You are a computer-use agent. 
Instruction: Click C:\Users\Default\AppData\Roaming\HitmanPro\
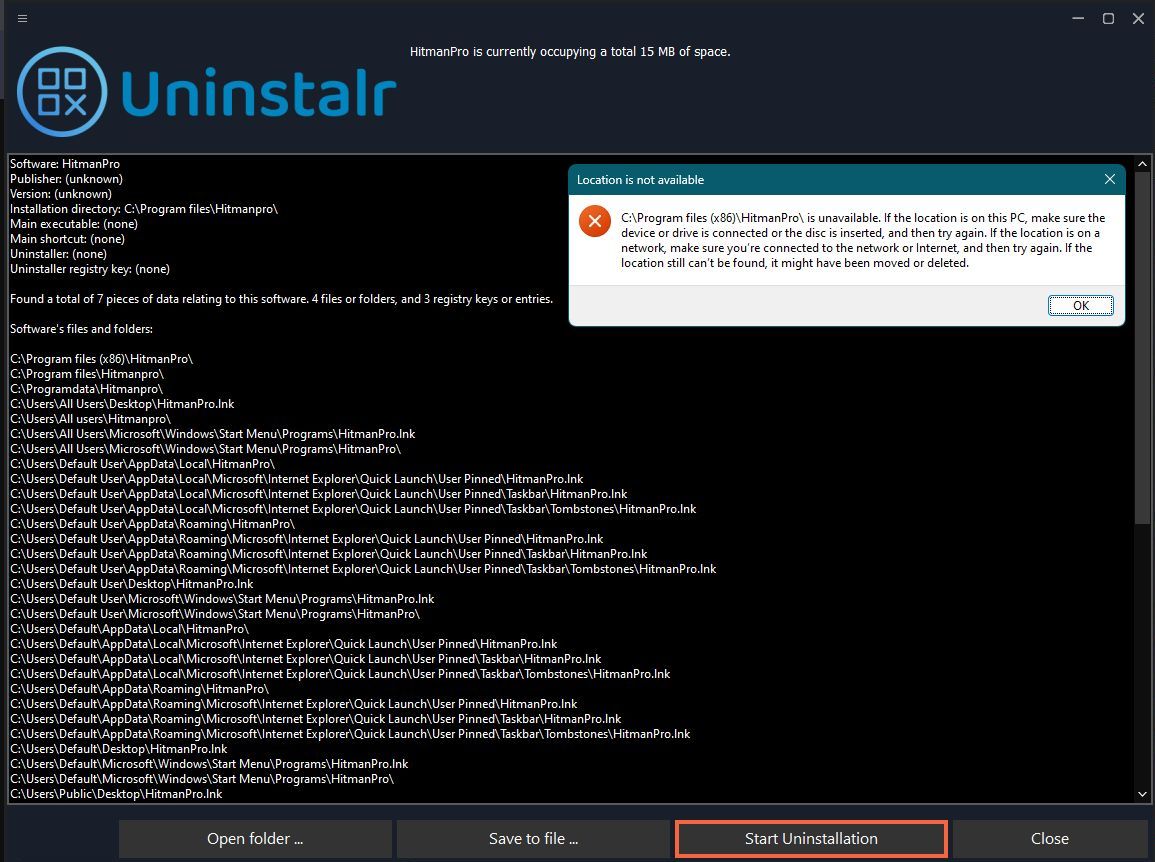pyautogui.click(x=139, y=689)
